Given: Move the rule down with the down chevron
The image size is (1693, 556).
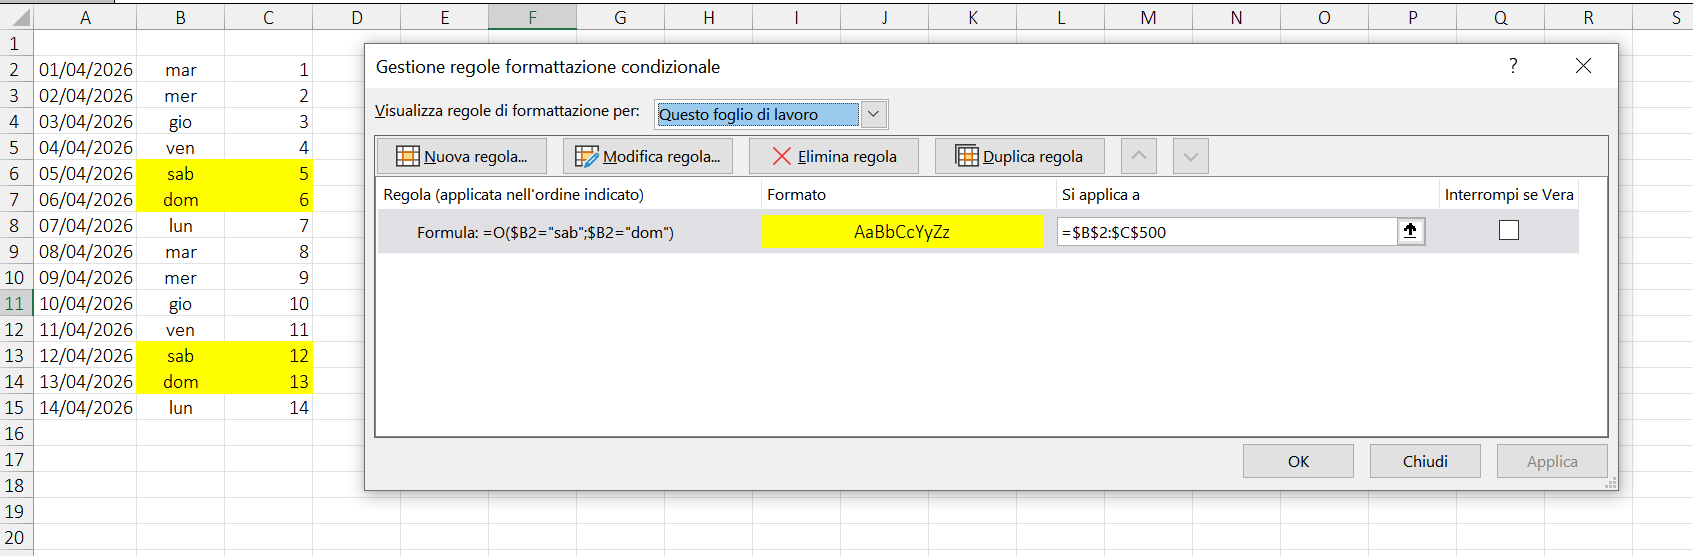Looking at the screenshot, I should click(1191, 156).
